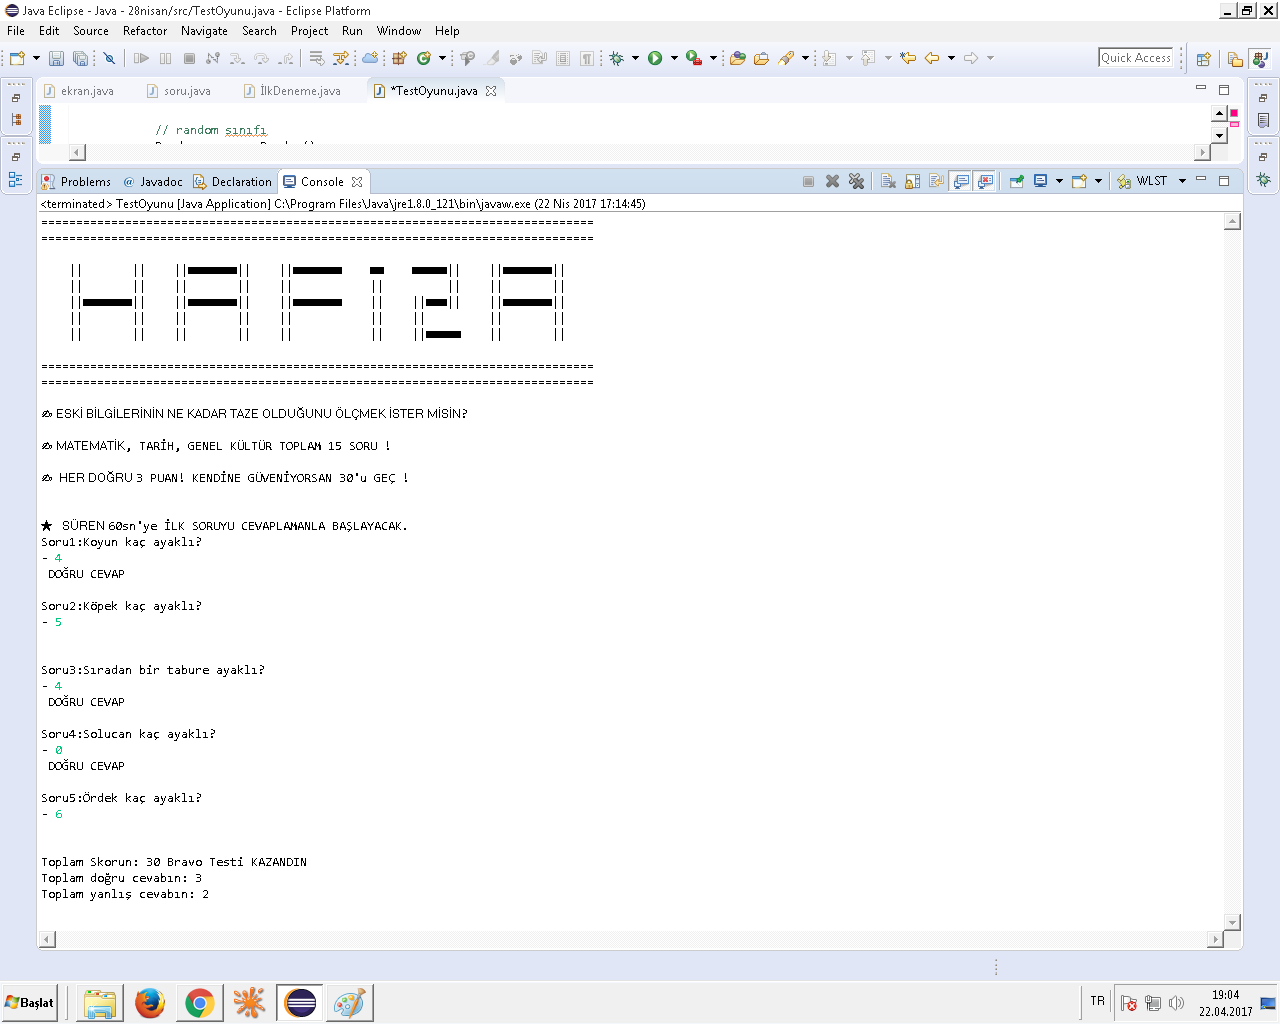Image resolution: width=1280 pixels, height=1024 pixels.
Task: Open the WLST dropdown arrow
Action: pyautogui.click(x=1182, y=181)
